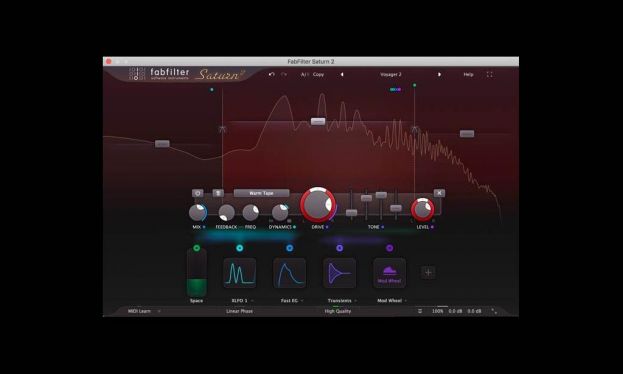Image resolution: width=623 pixels, height=374 pixels.
Task: Click the Dynamics knob
Action: (x=280, y=213)
